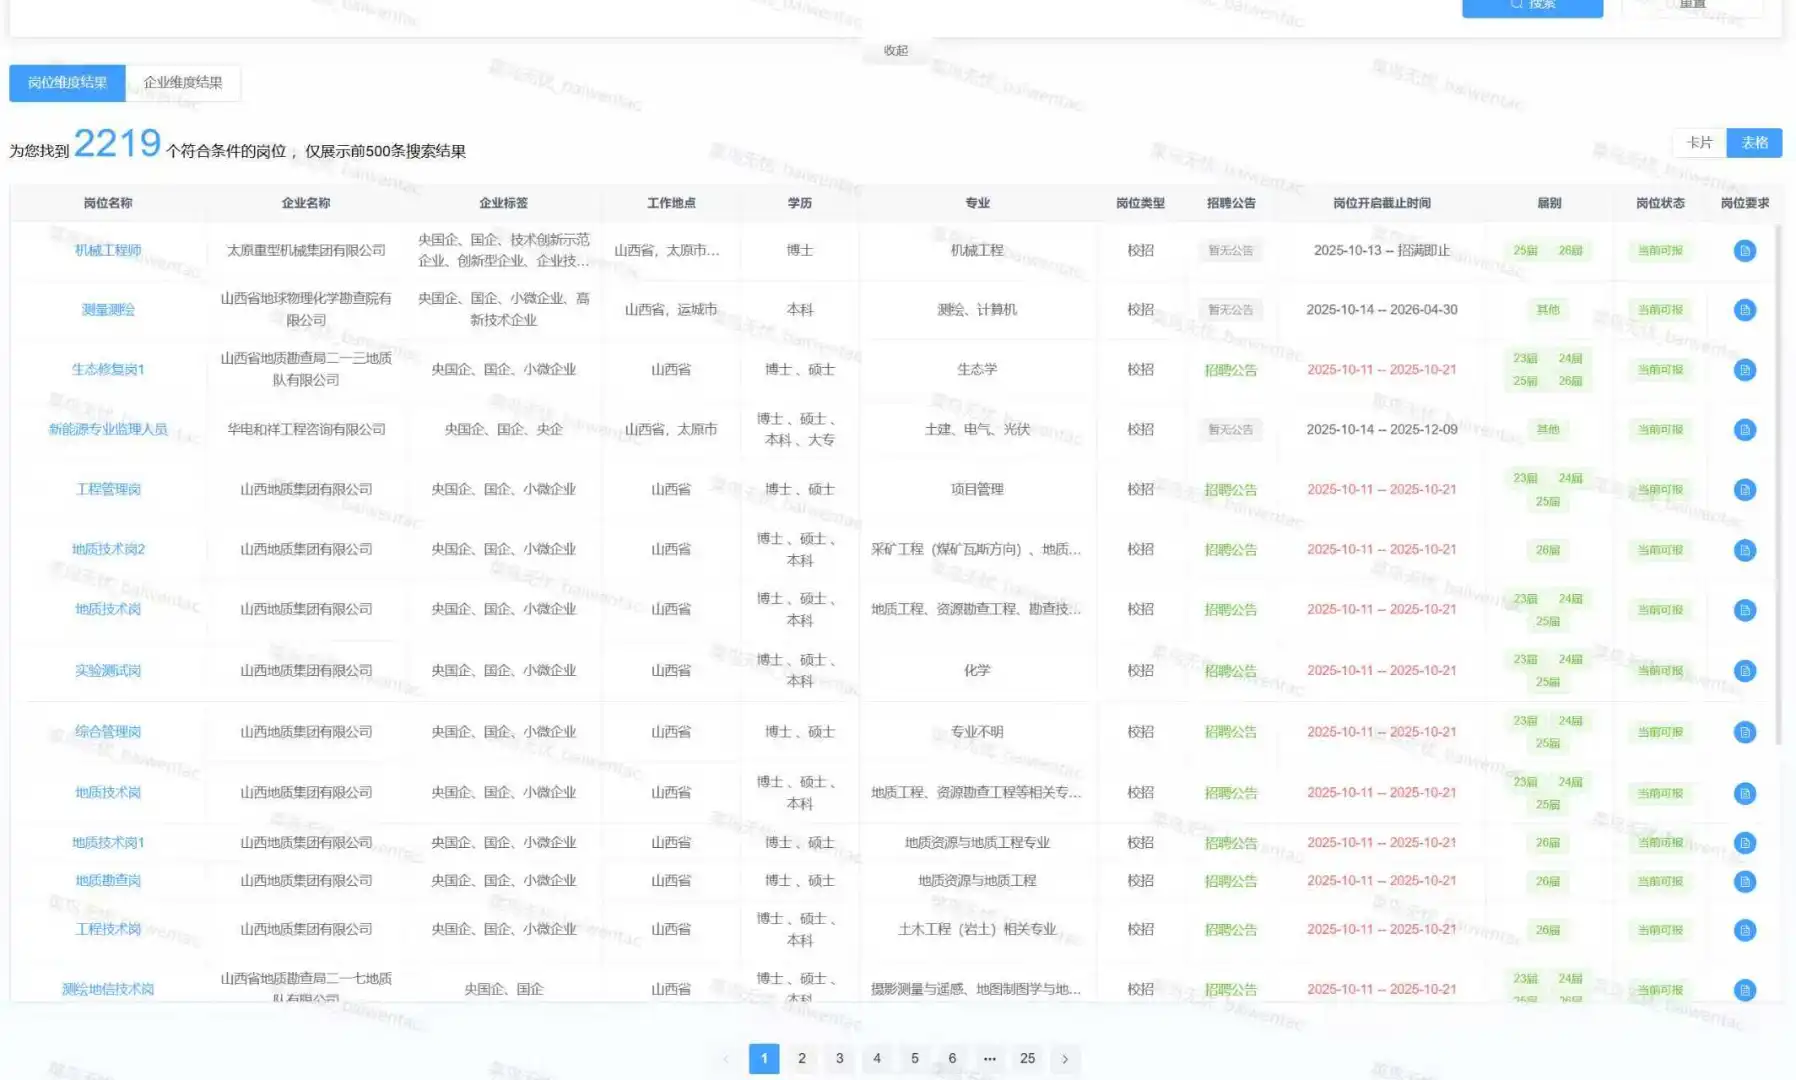
Task: Select the 岗位状态 column header
Action: (1660, 203)
